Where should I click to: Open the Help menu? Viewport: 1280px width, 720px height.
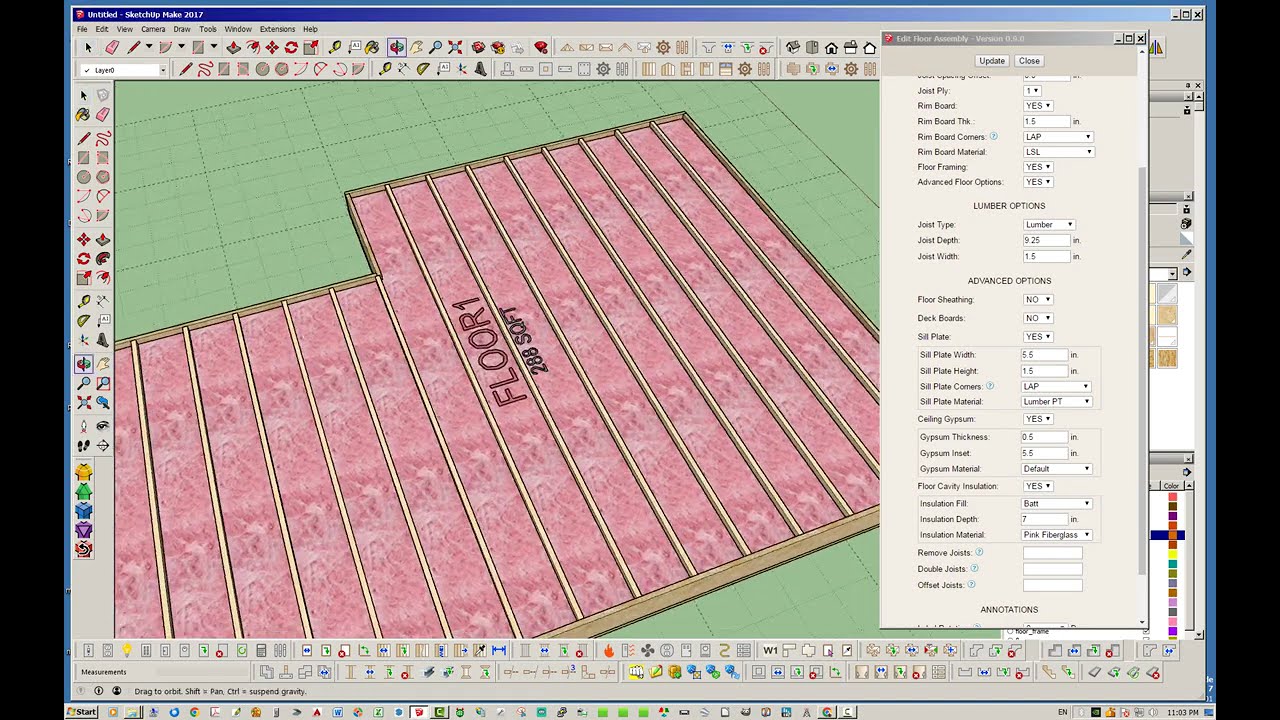click(310, 29)
